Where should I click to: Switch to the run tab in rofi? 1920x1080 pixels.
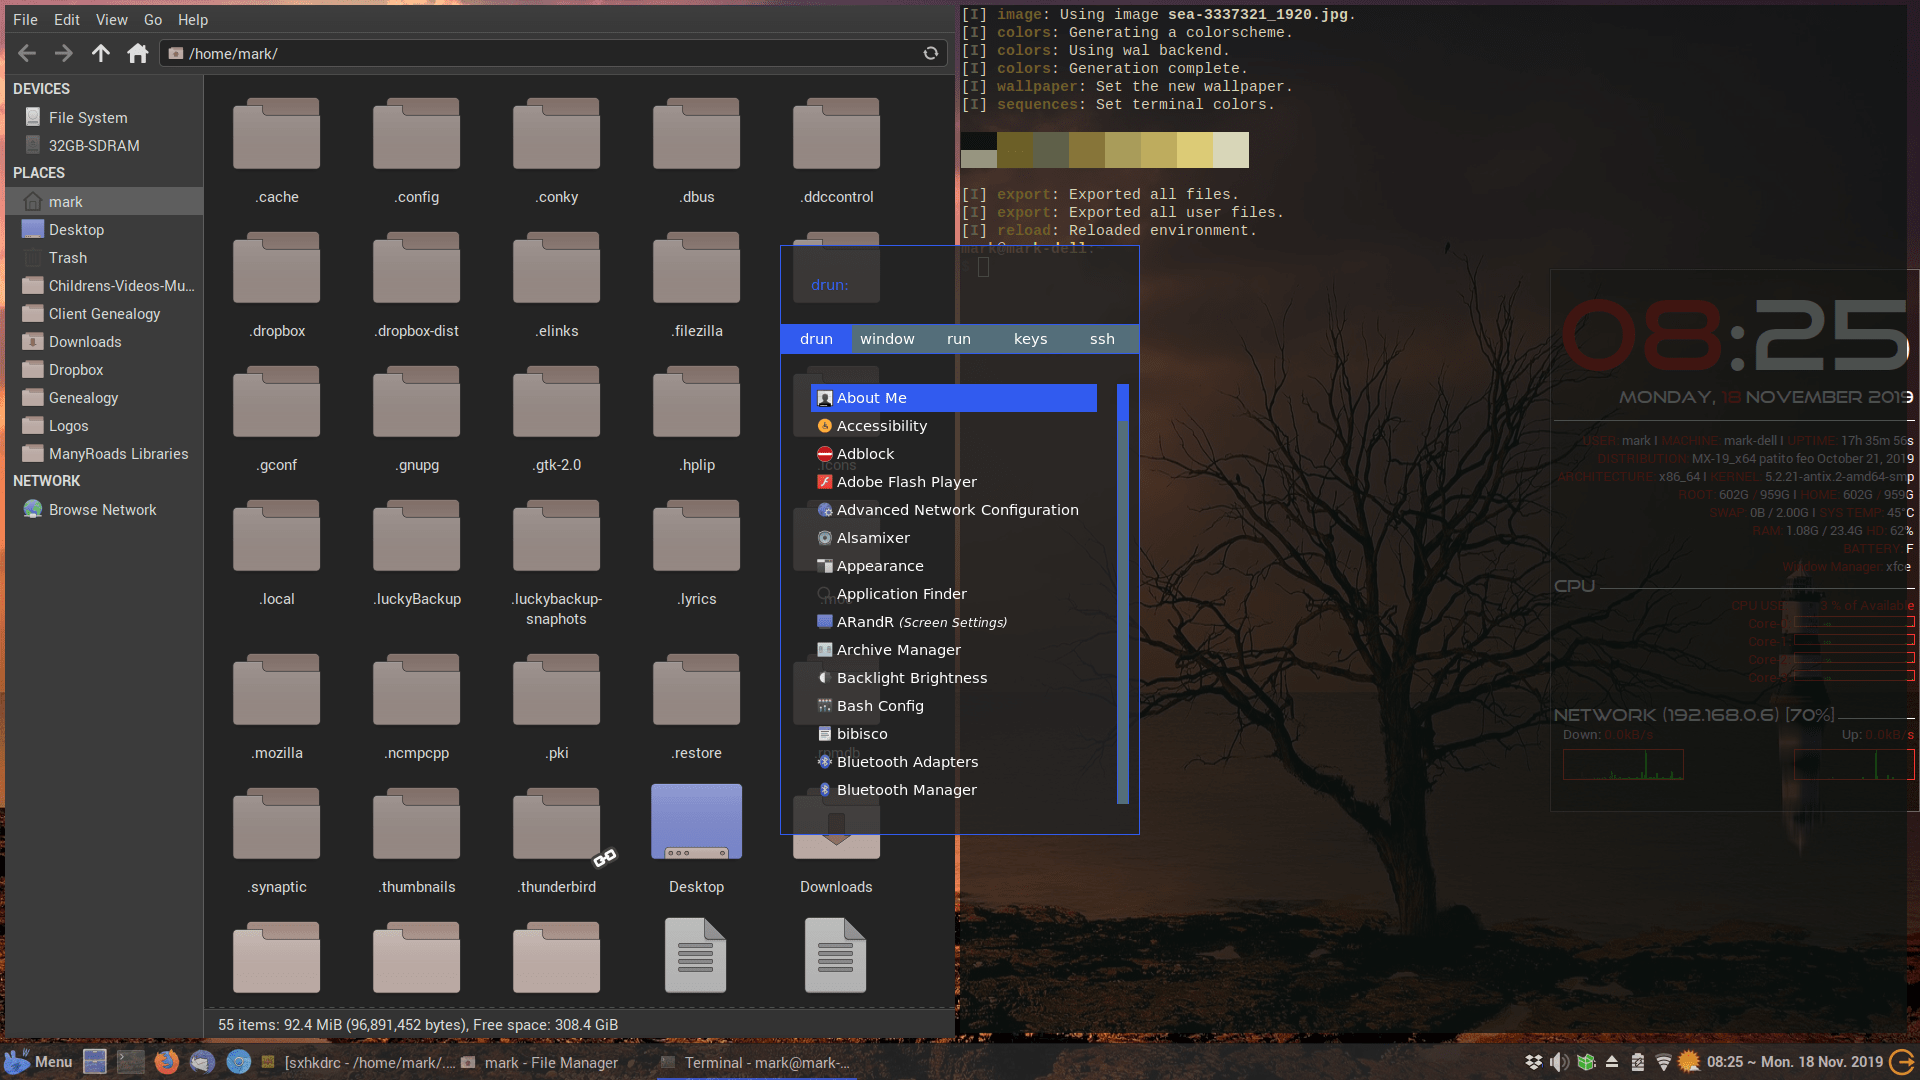[958, 338]
